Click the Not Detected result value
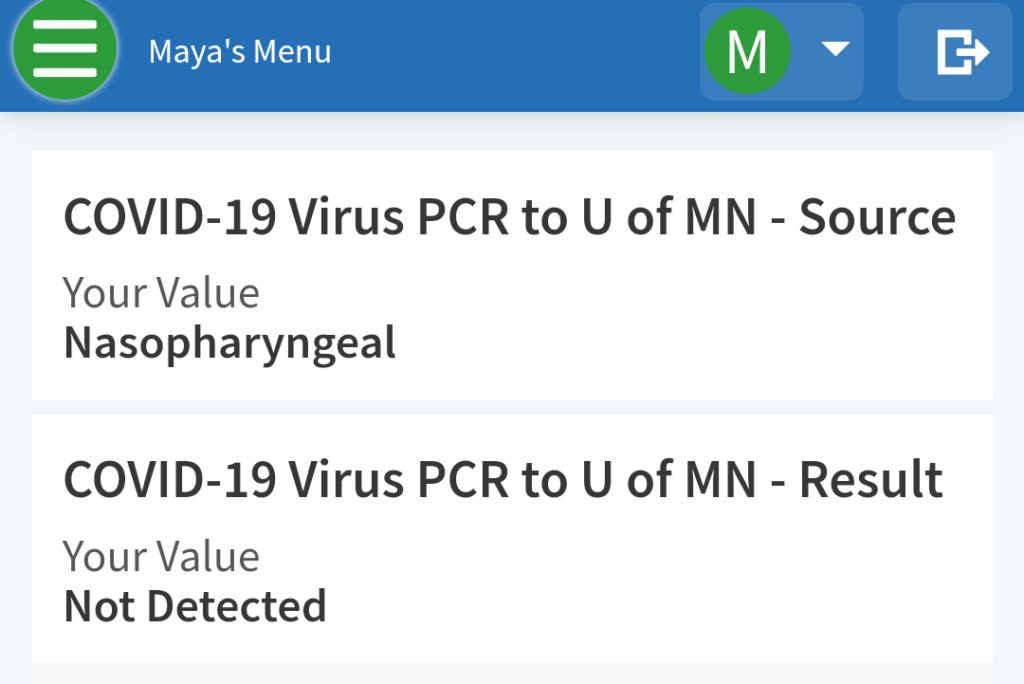 (x=195, y=606)
